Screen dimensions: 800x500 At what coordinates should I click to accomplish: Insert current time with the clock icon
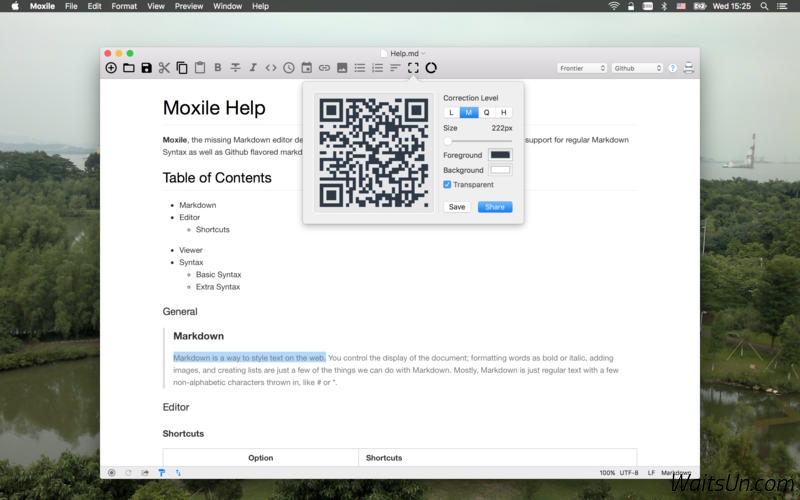(x=289, y=68)
